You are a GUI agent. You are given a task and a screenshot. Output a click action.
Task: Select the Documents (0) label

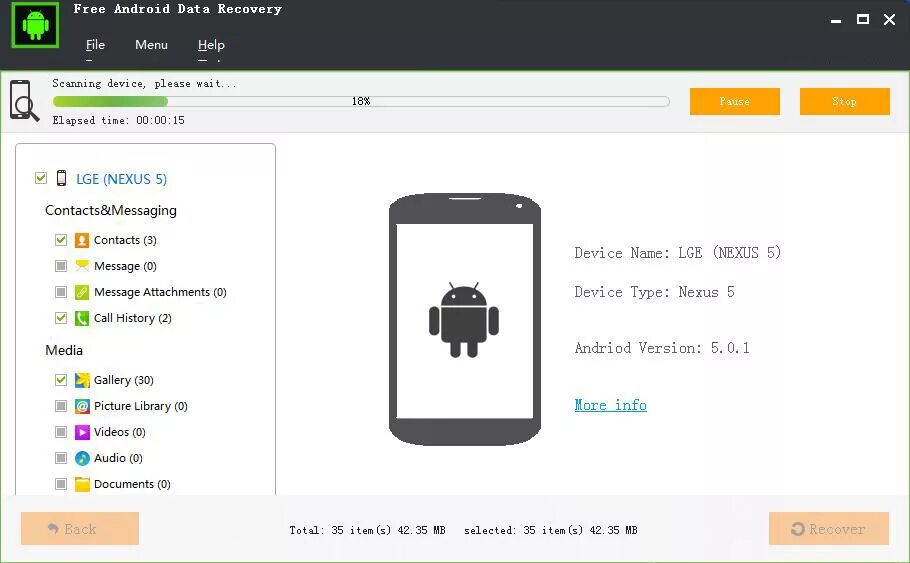pyautogui.click(x=132, y=484)
